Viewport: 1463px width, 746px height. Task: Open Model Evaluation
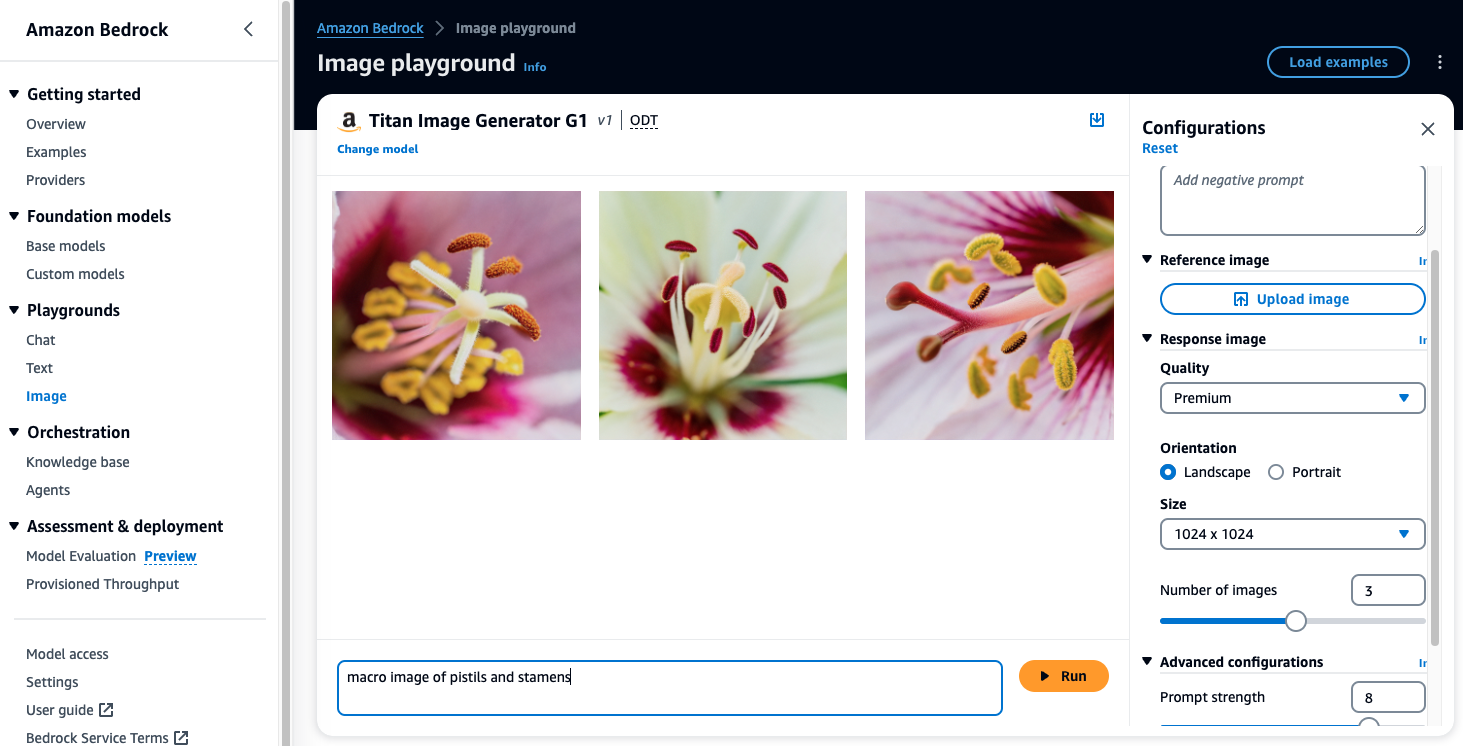coord(81,556)
